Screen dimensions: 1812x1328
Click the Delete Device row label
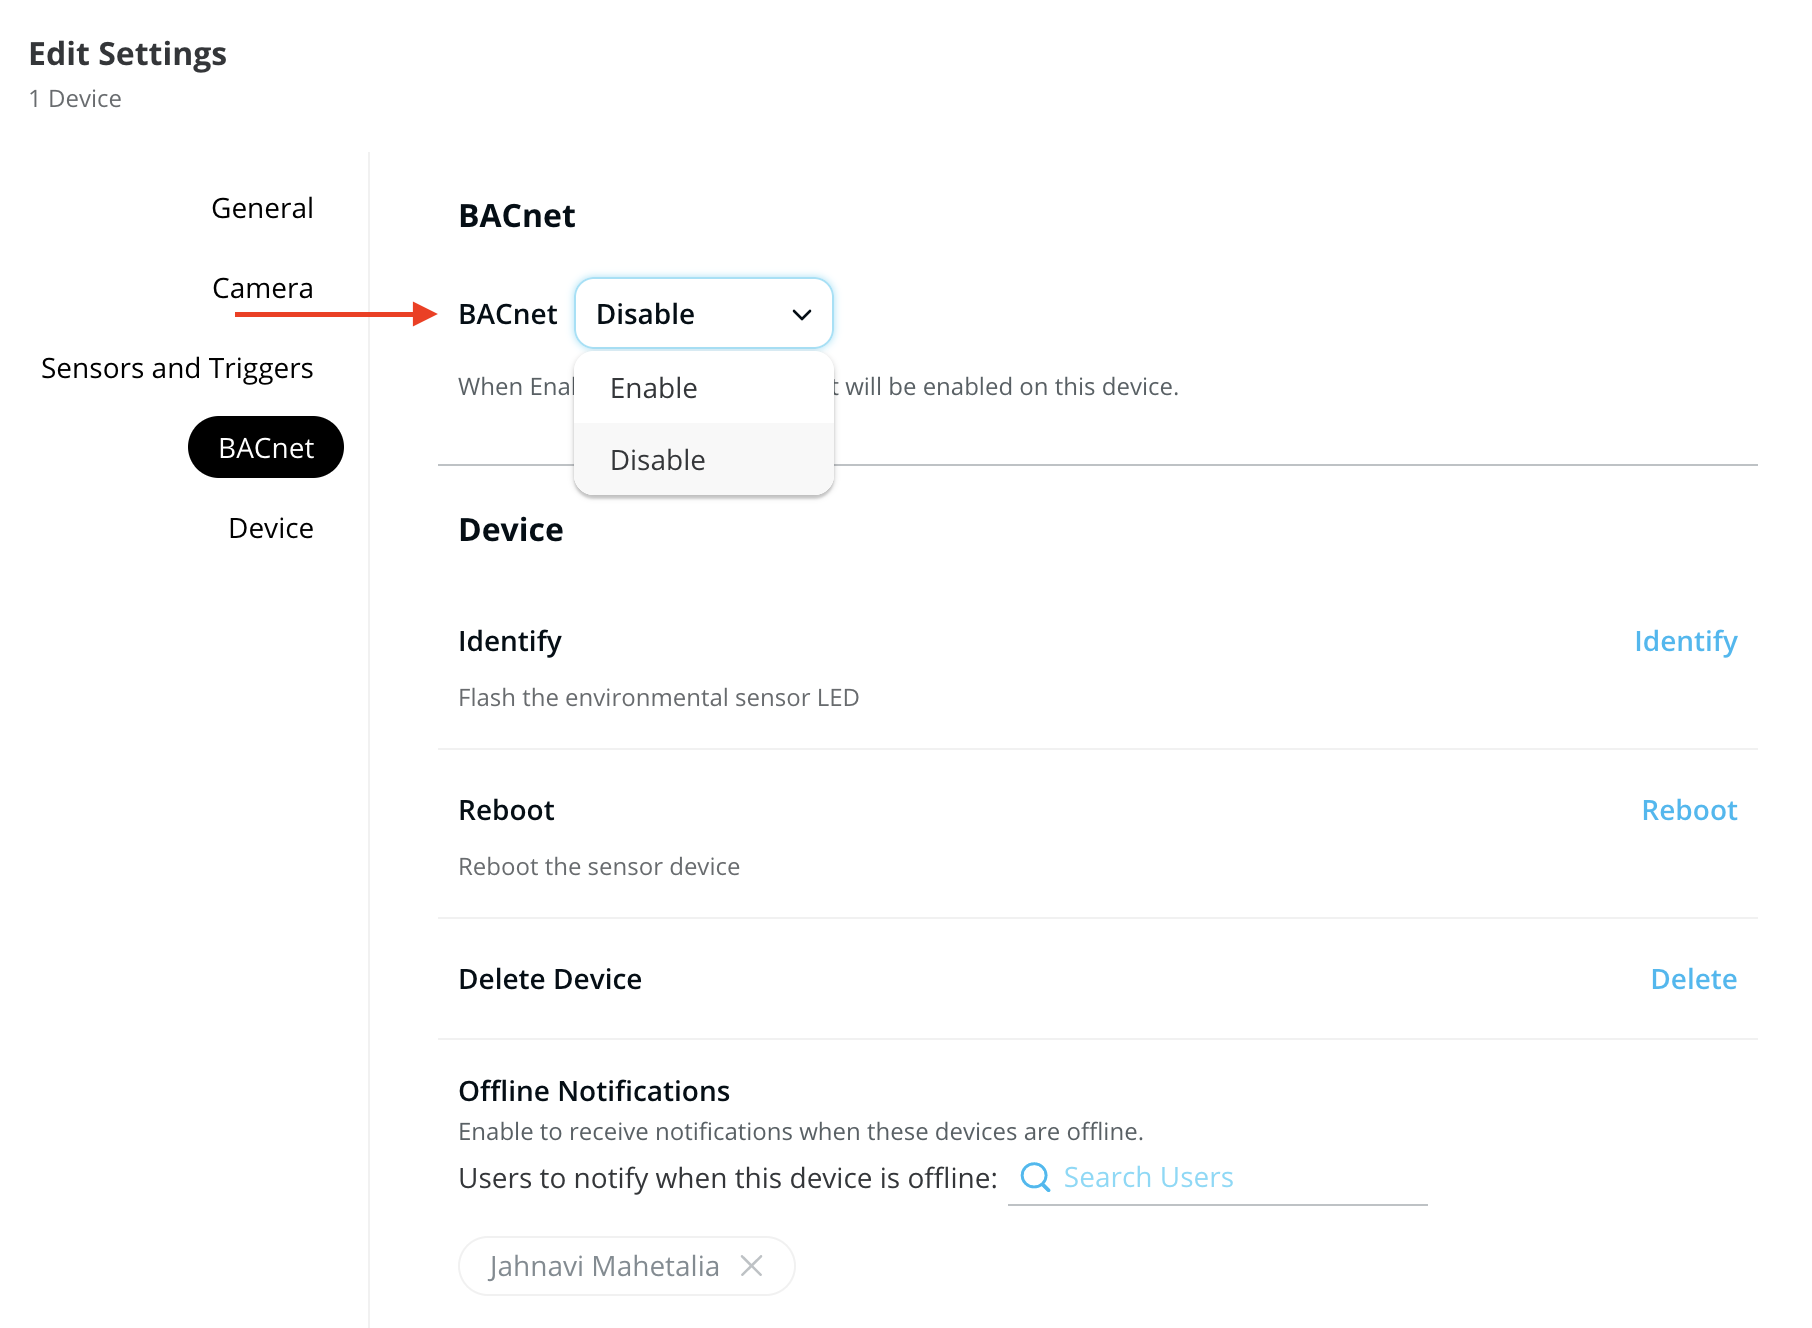pyautogui.click(x=550, y=979)
